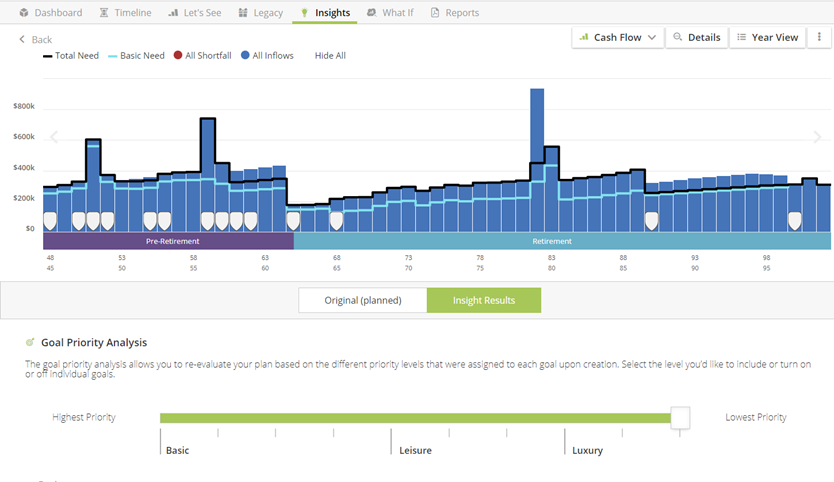The image size is (834, 482).
Task: Open the Details search button
Action: click(x=696, y=37)
